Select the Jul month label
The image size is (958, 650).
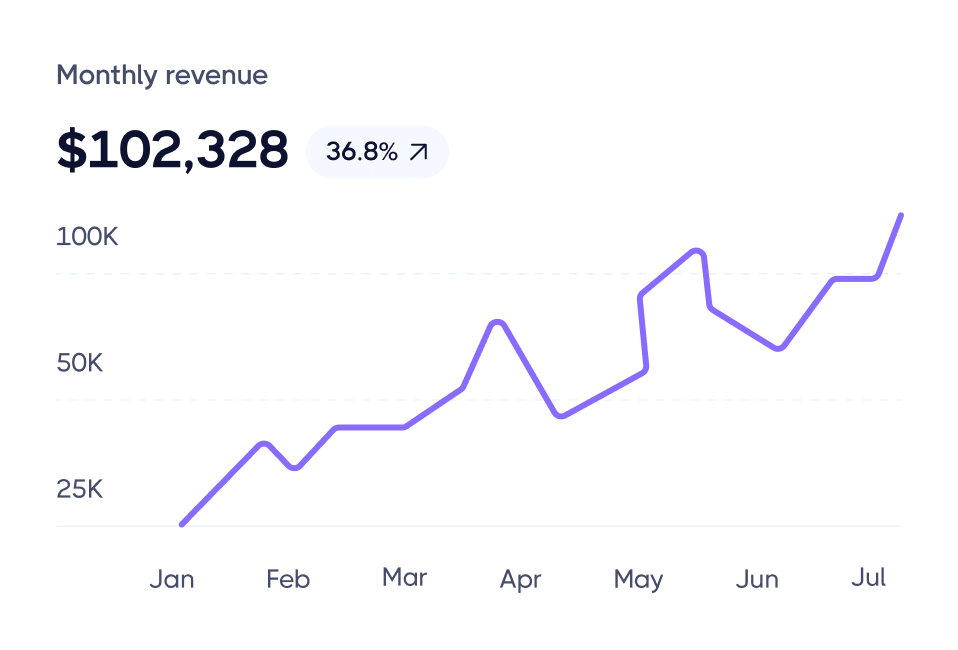click(869, 577)
